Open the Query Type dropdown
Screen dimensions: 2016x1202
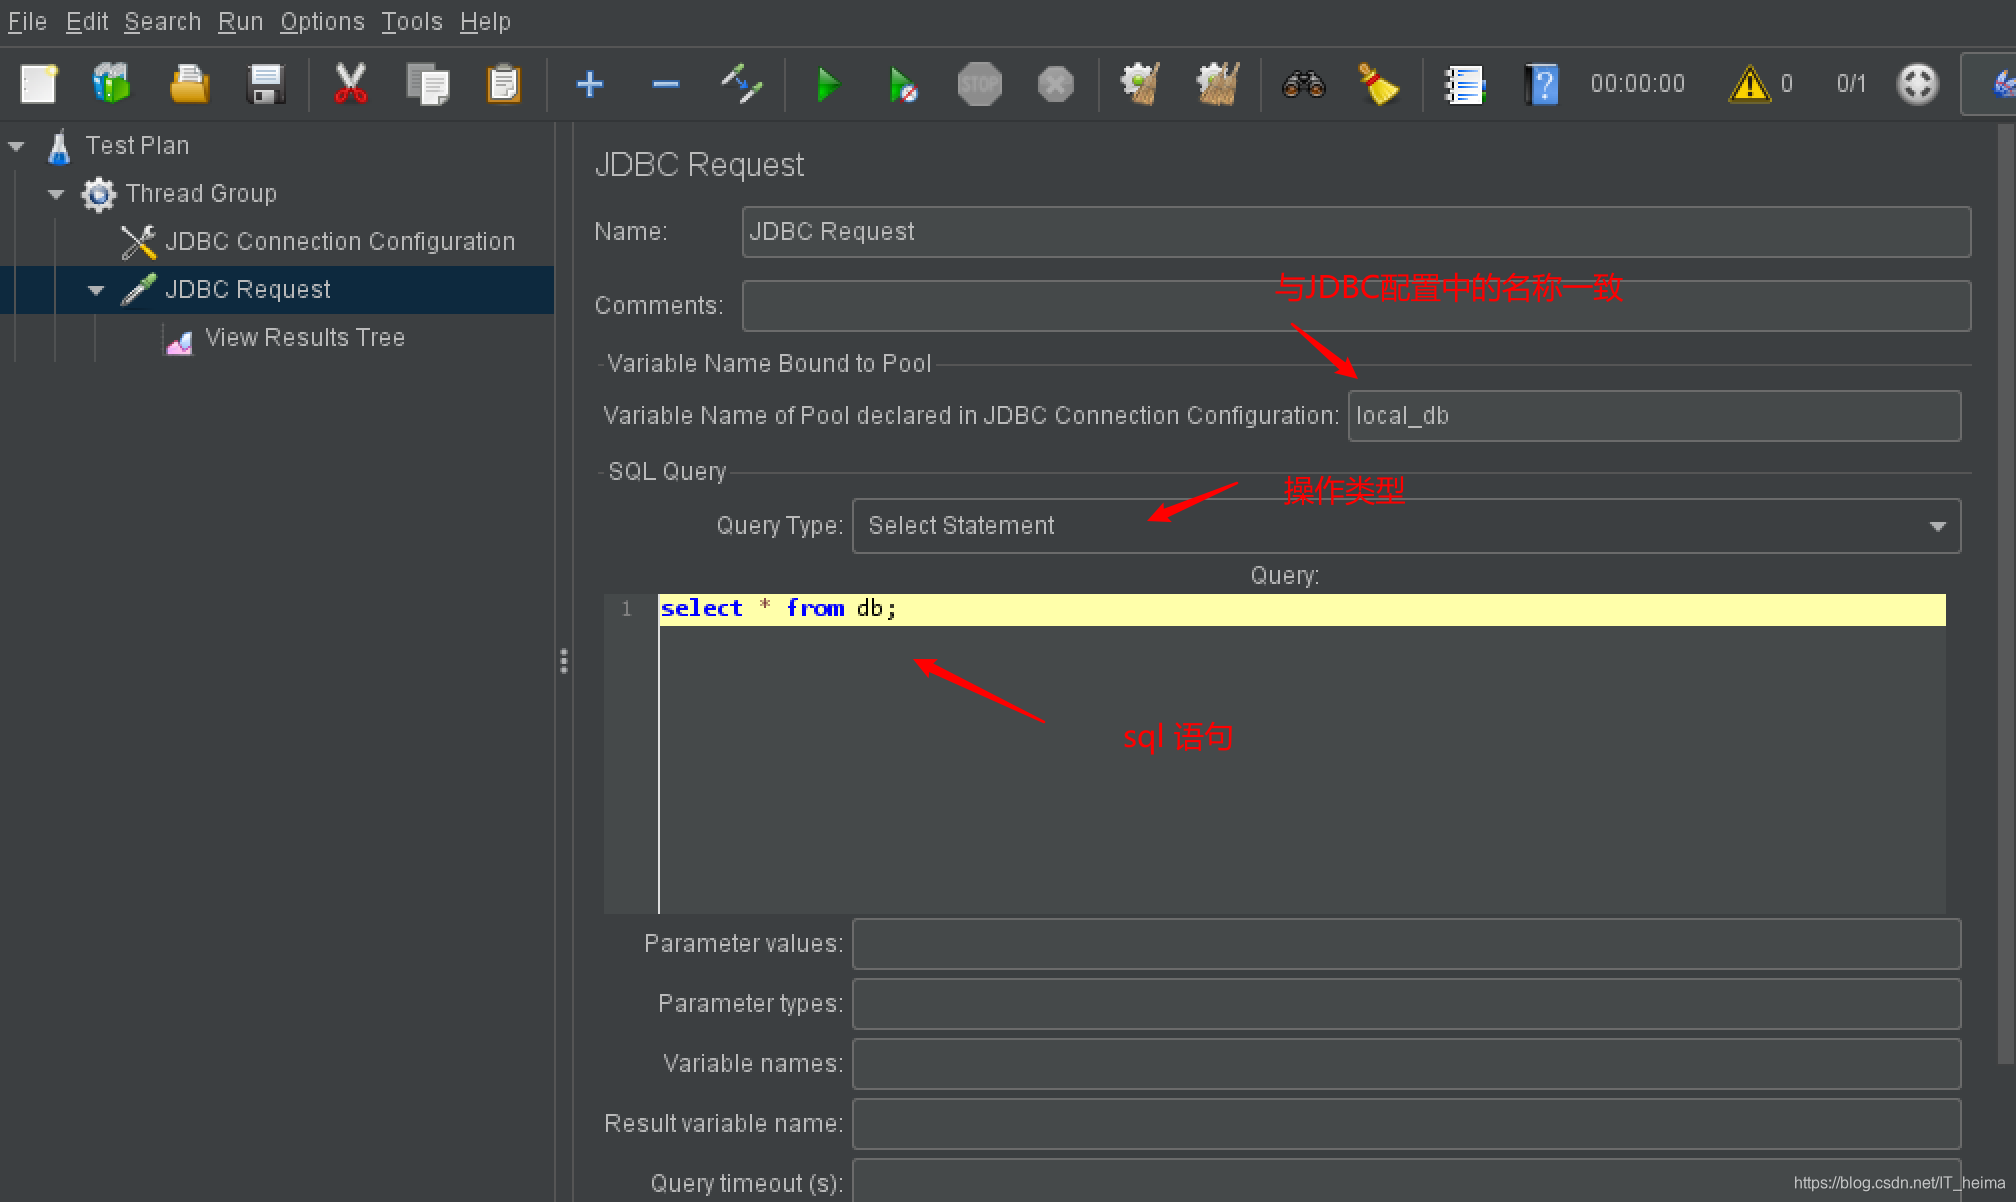pyautogui.click(x=1936, y=526)
